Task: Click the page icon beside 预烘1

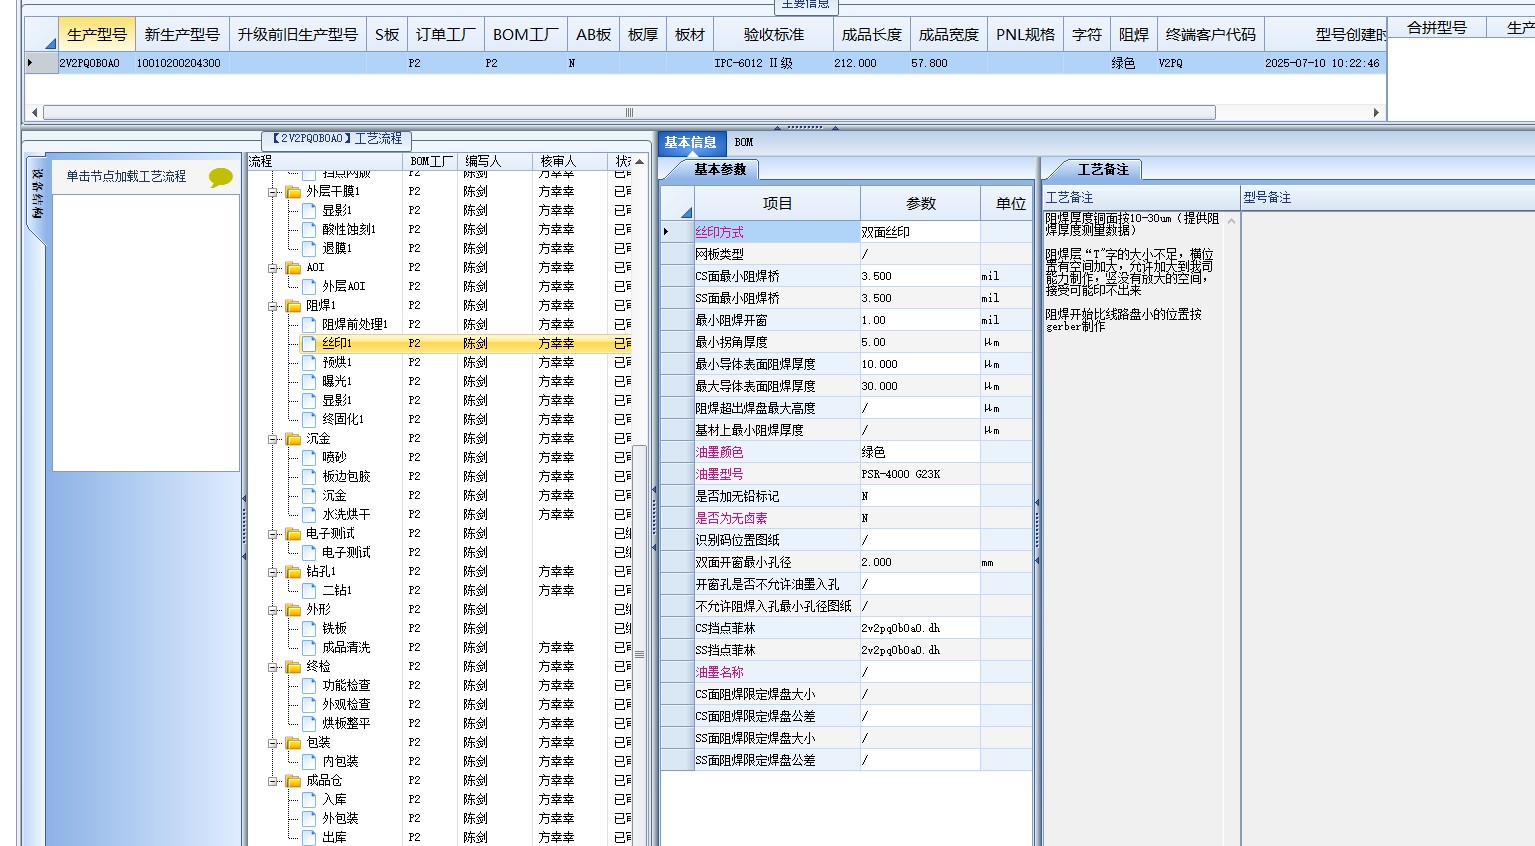Action: (309, 362)
